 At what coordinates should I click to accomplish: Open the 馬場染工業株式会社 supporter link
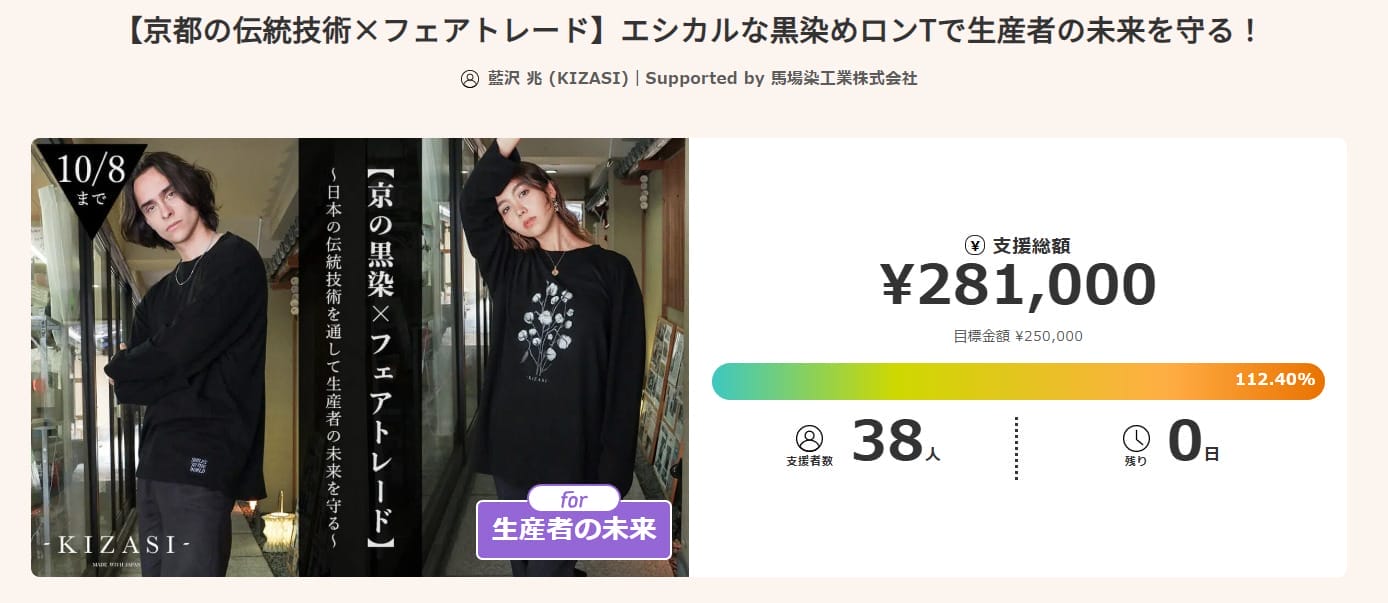click(844, 78)
